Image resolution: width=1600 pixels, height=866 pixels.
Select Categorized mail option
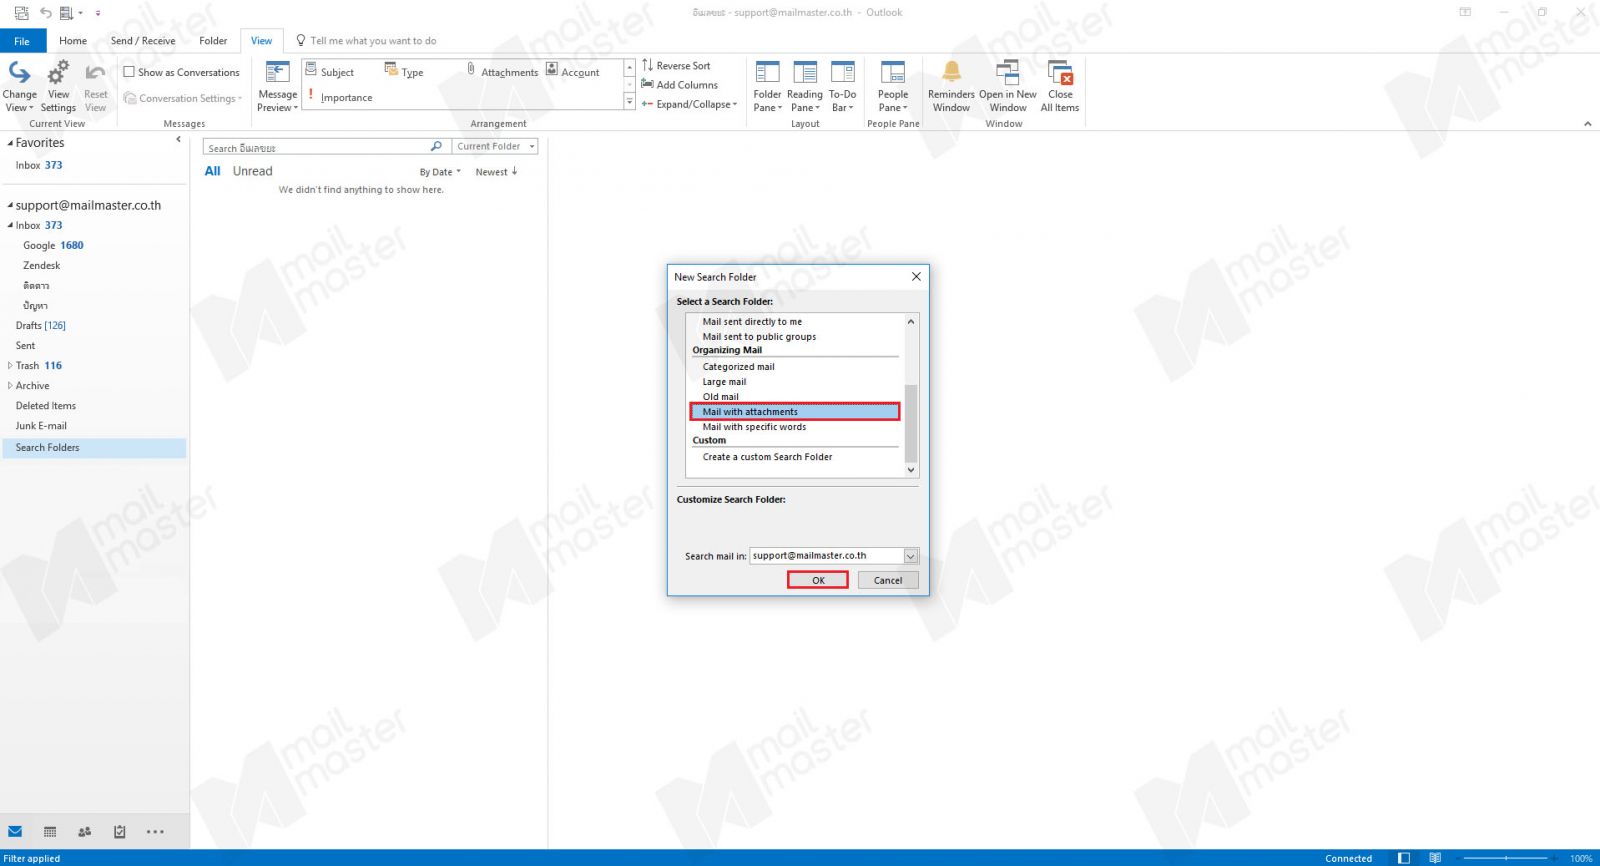point(738,367)
